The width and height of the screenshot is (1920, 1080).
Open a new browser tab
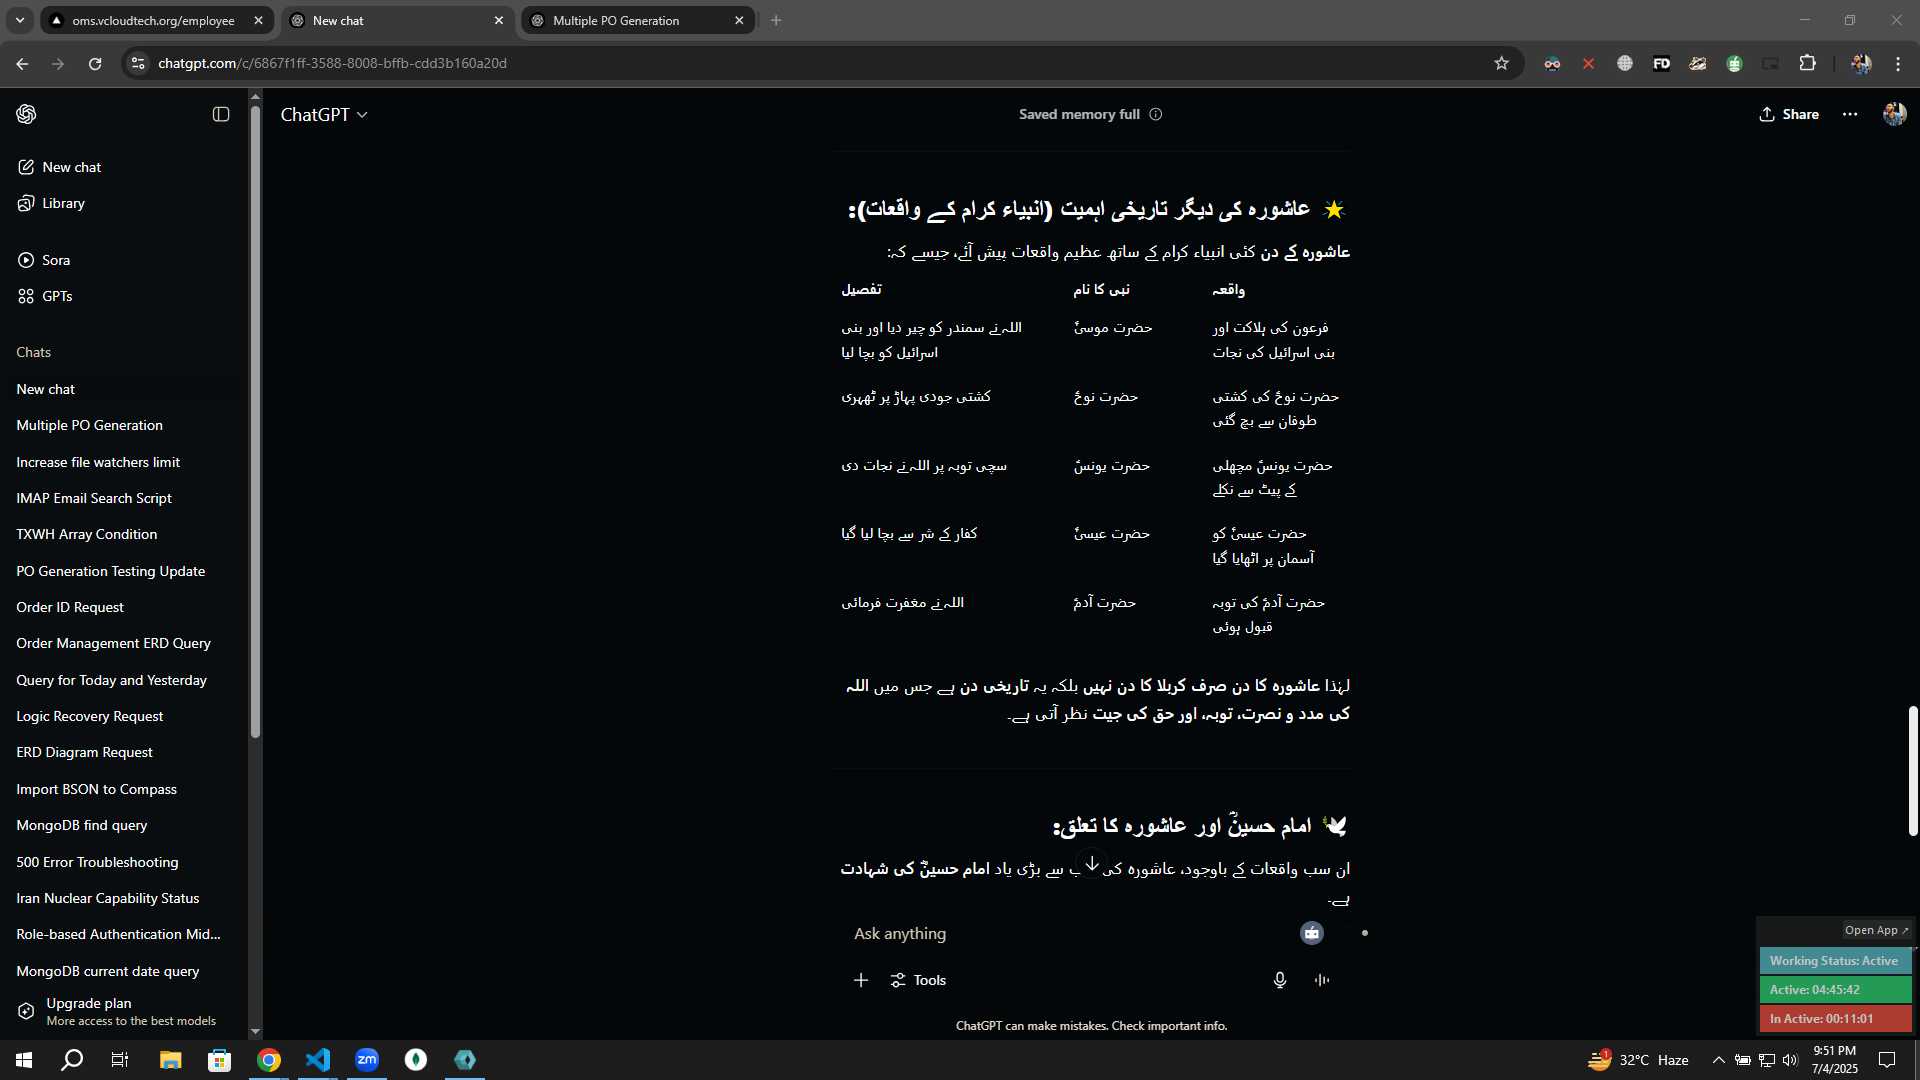(x=776, y=20)
